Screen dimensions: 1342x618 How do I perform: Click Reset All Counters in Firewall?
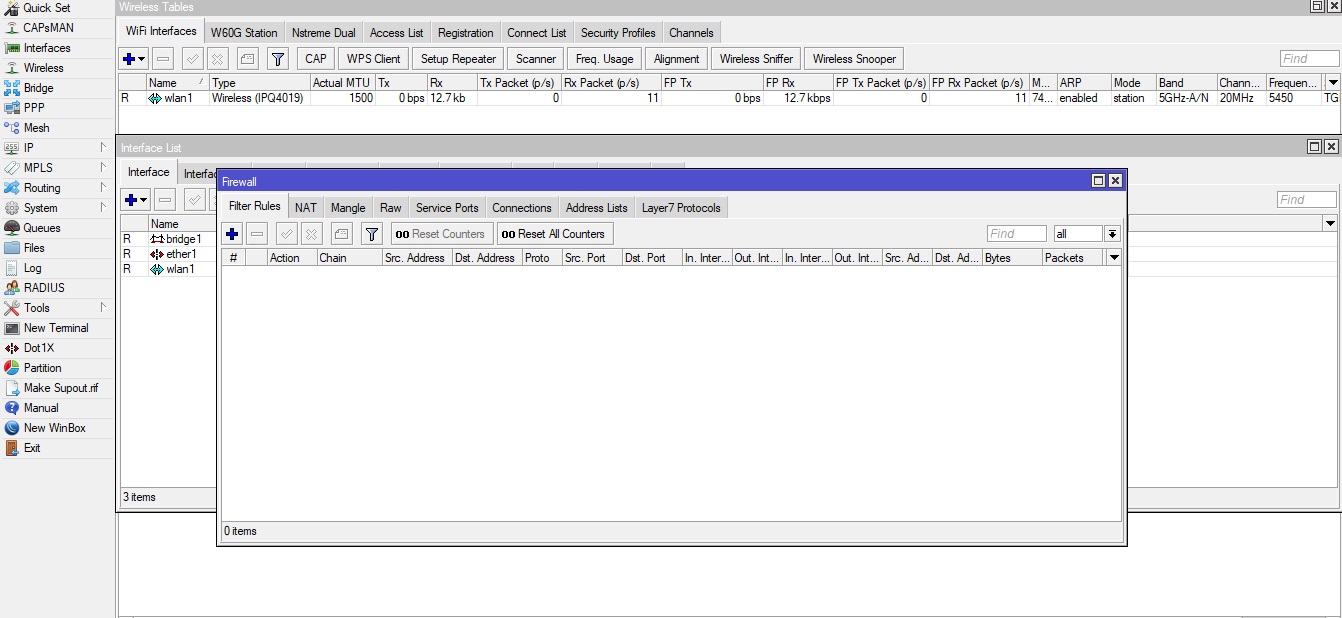(555, 234)
